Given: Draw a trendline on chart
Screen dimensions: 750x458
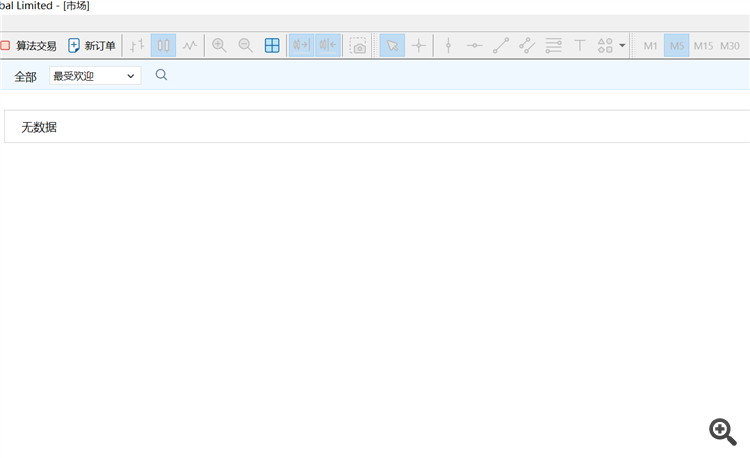Looking at the screenshot, I should [501, 46].
